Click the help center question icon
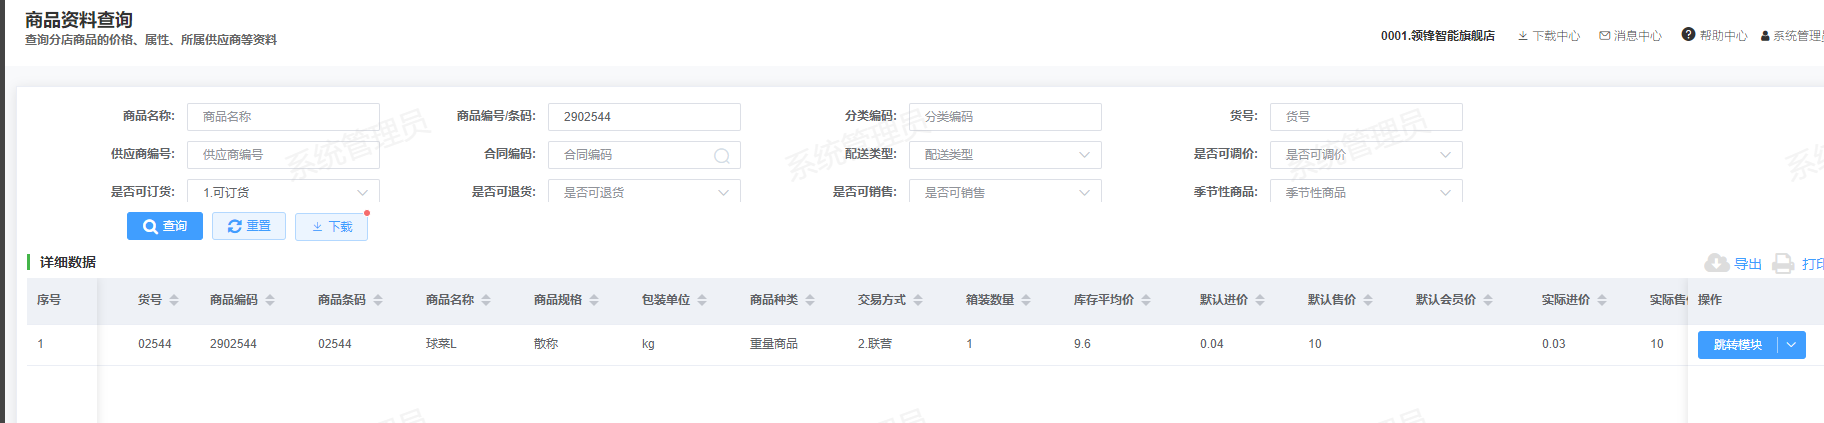The width and height of the screenshot is (1824, 423). click(1688, 34)
